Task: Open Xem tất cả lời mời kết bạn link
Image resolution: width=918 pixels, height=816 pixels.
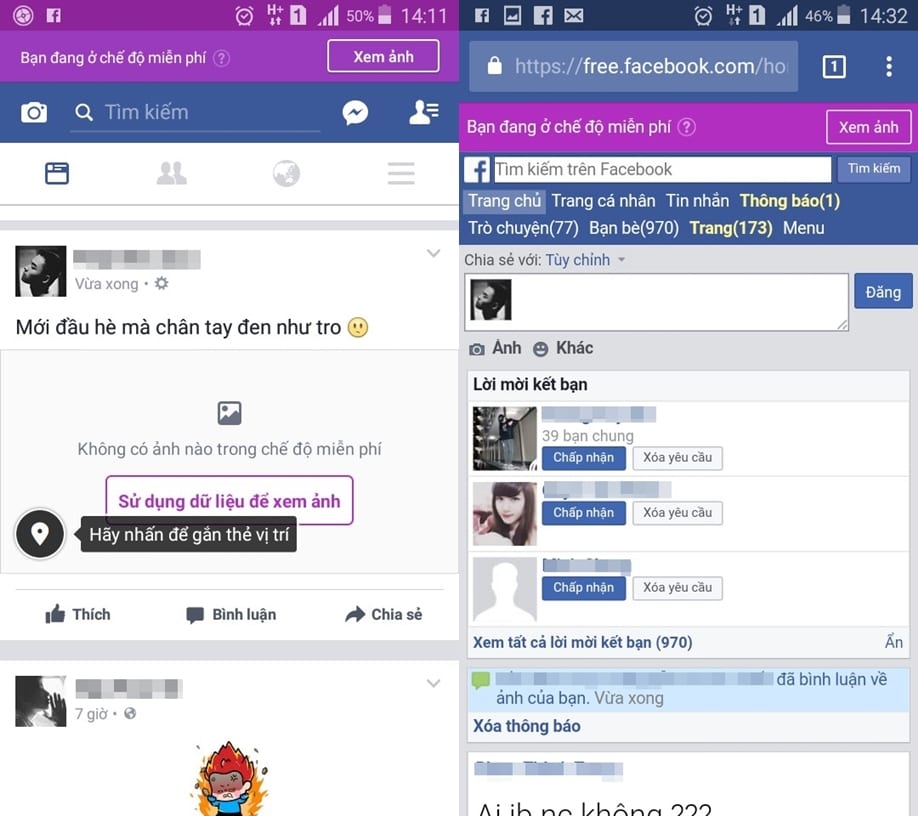Action: [x=583, y=643]
